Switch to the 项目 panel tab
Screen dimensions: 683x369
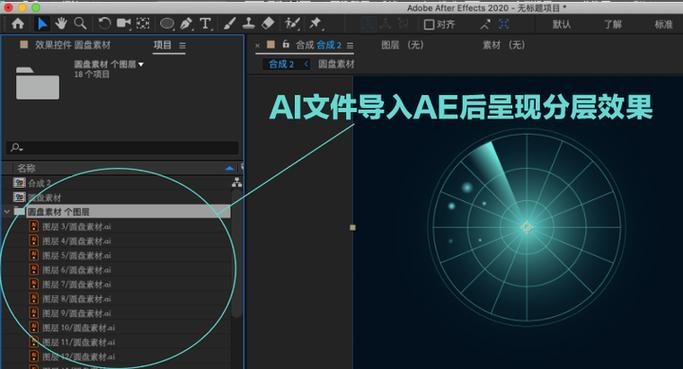(x=162, y=45)
